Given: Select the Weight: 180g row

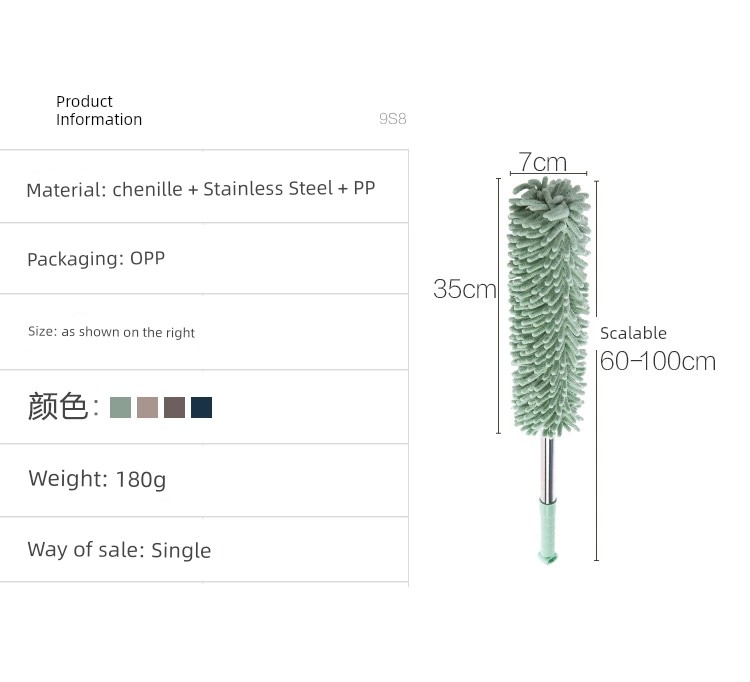Looking at the screenshot, I should click(x=204, y=480).
